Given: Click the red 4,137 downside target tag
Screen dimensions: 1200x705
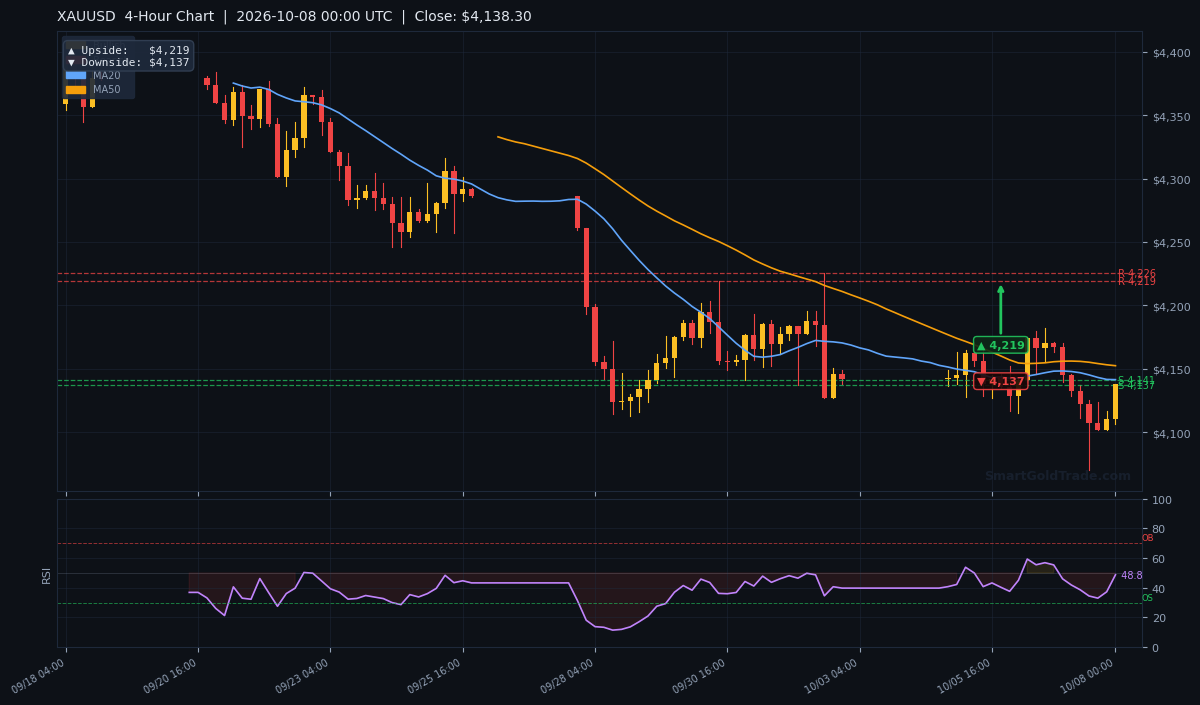Looking at the screenshot, I should [x=1001, y=381].
